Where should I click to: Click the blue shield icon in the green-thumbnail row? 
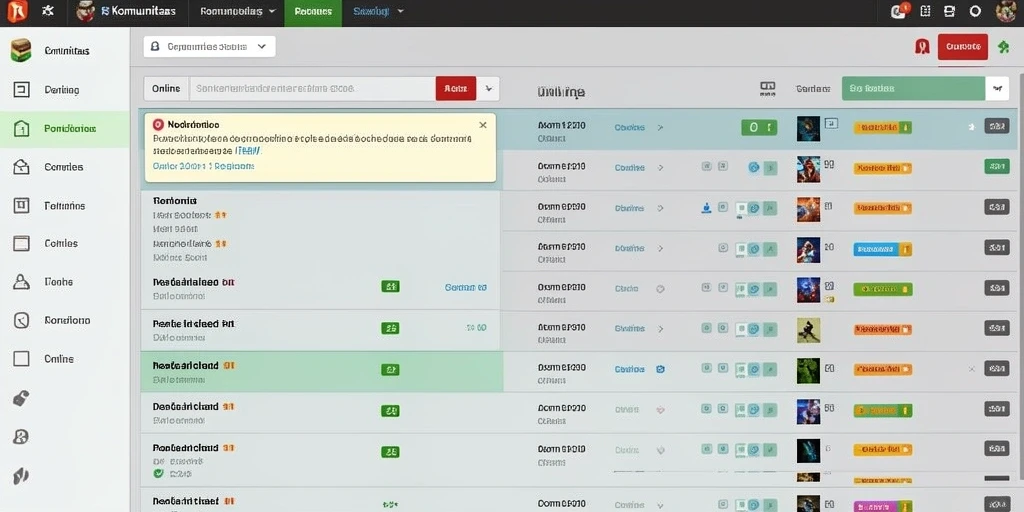click(660, 369)
